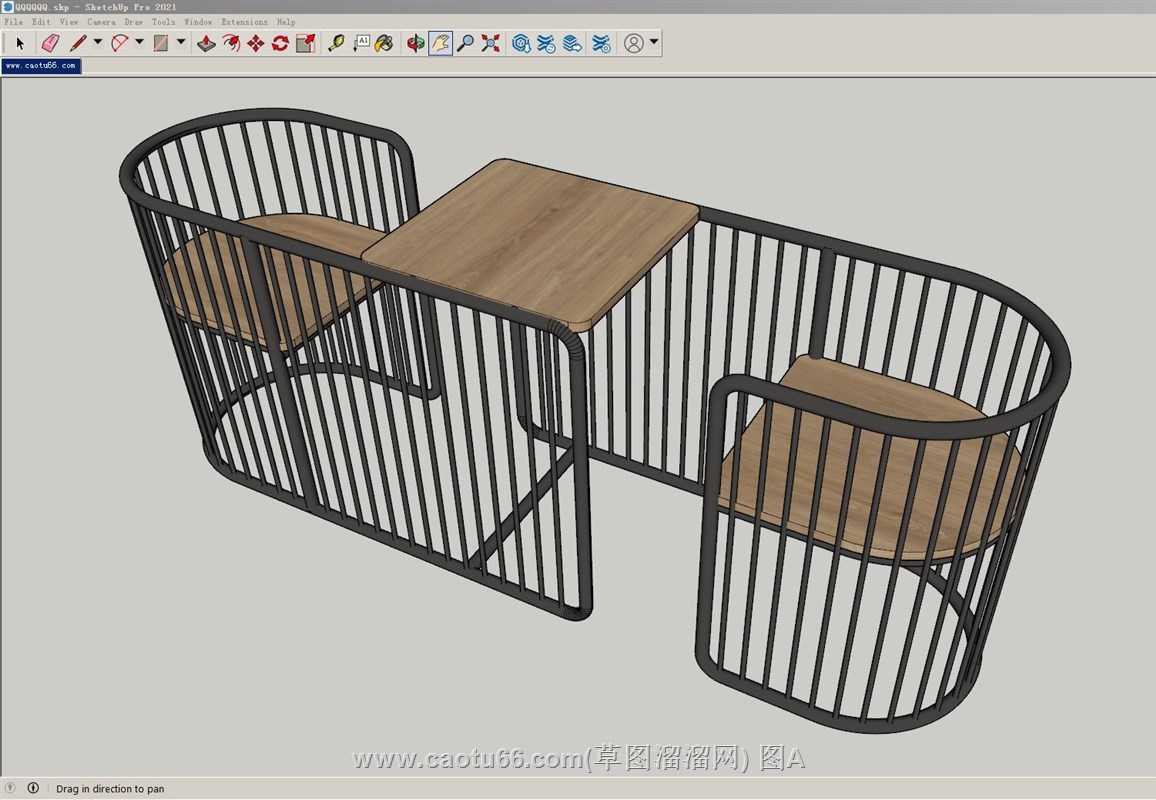
Task: Open the 3D Warehouse button
Action: pos(521,43)
